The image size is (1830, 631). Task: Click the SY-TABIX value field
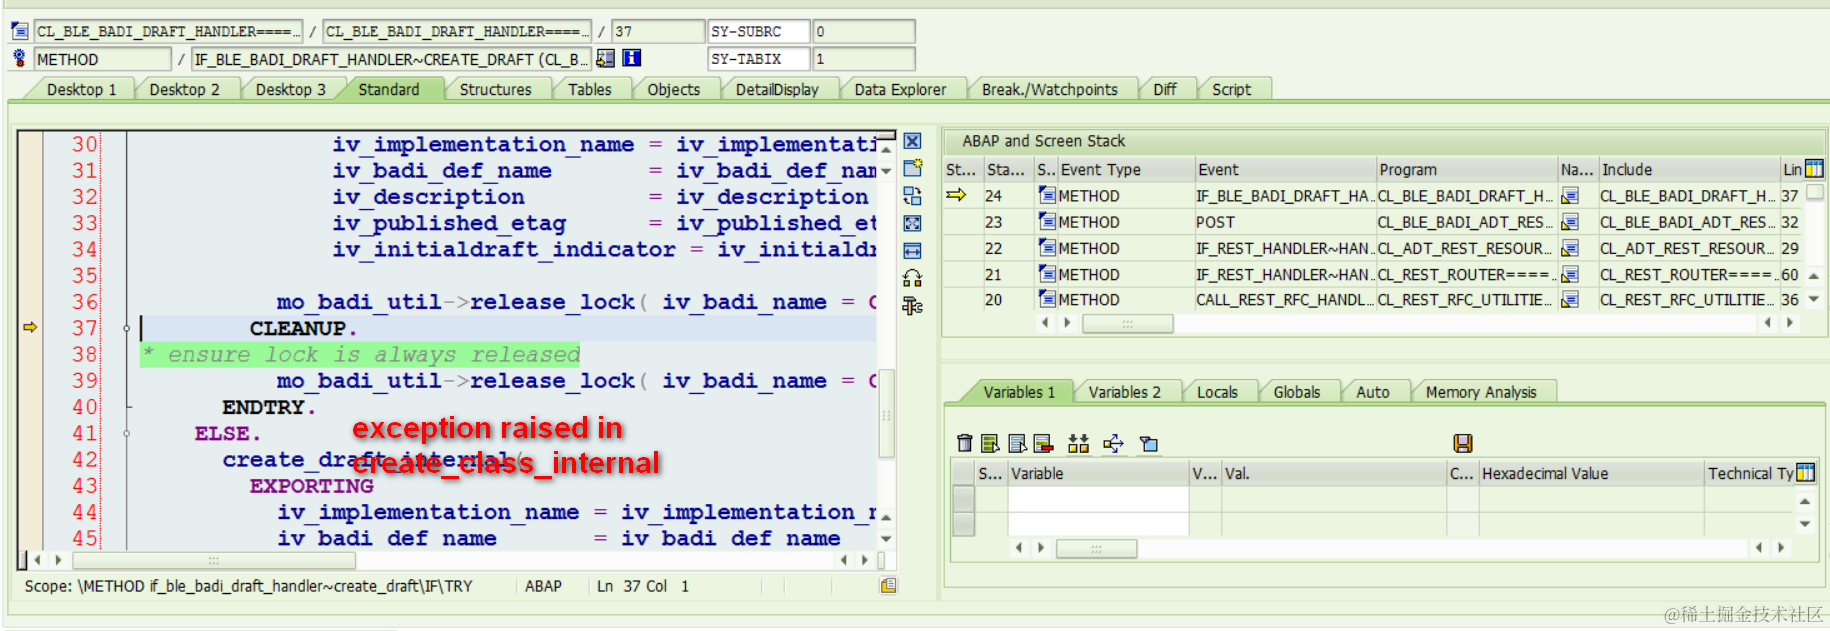point(863,59)
